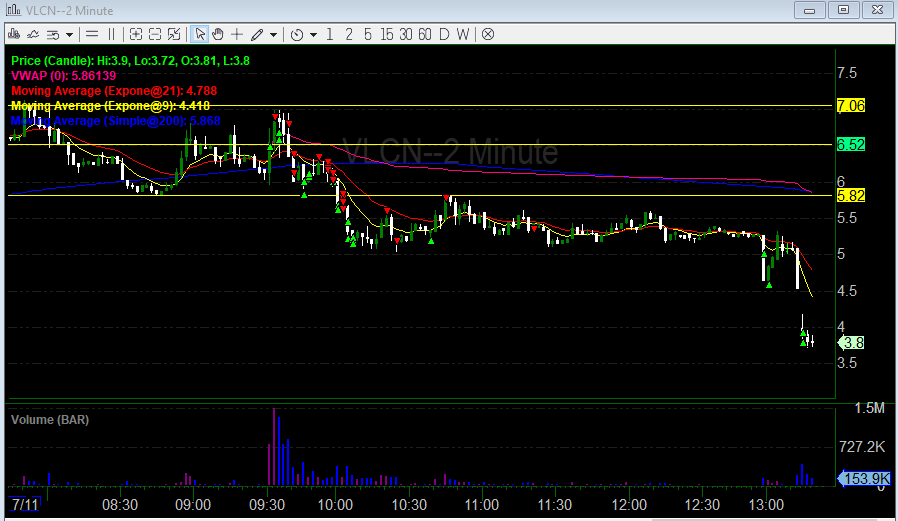
Task: Switch to the 60 minute interval
Action: pos(424,34)
